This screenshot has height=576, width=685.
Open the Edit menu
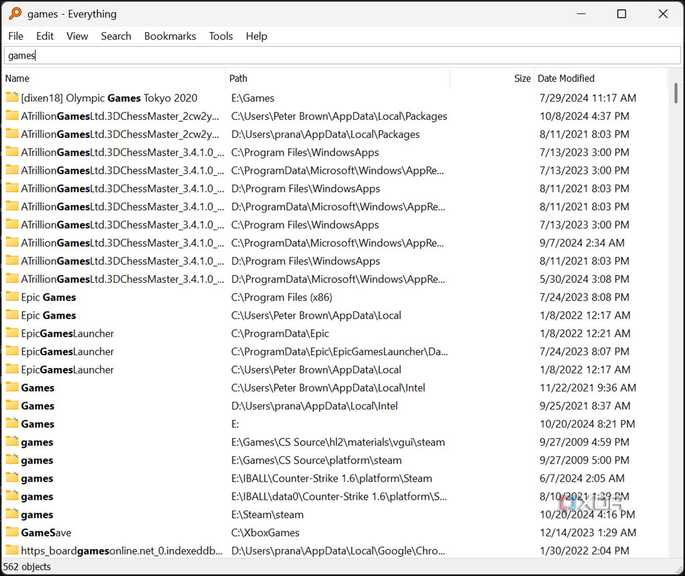[x=45, y=36]
